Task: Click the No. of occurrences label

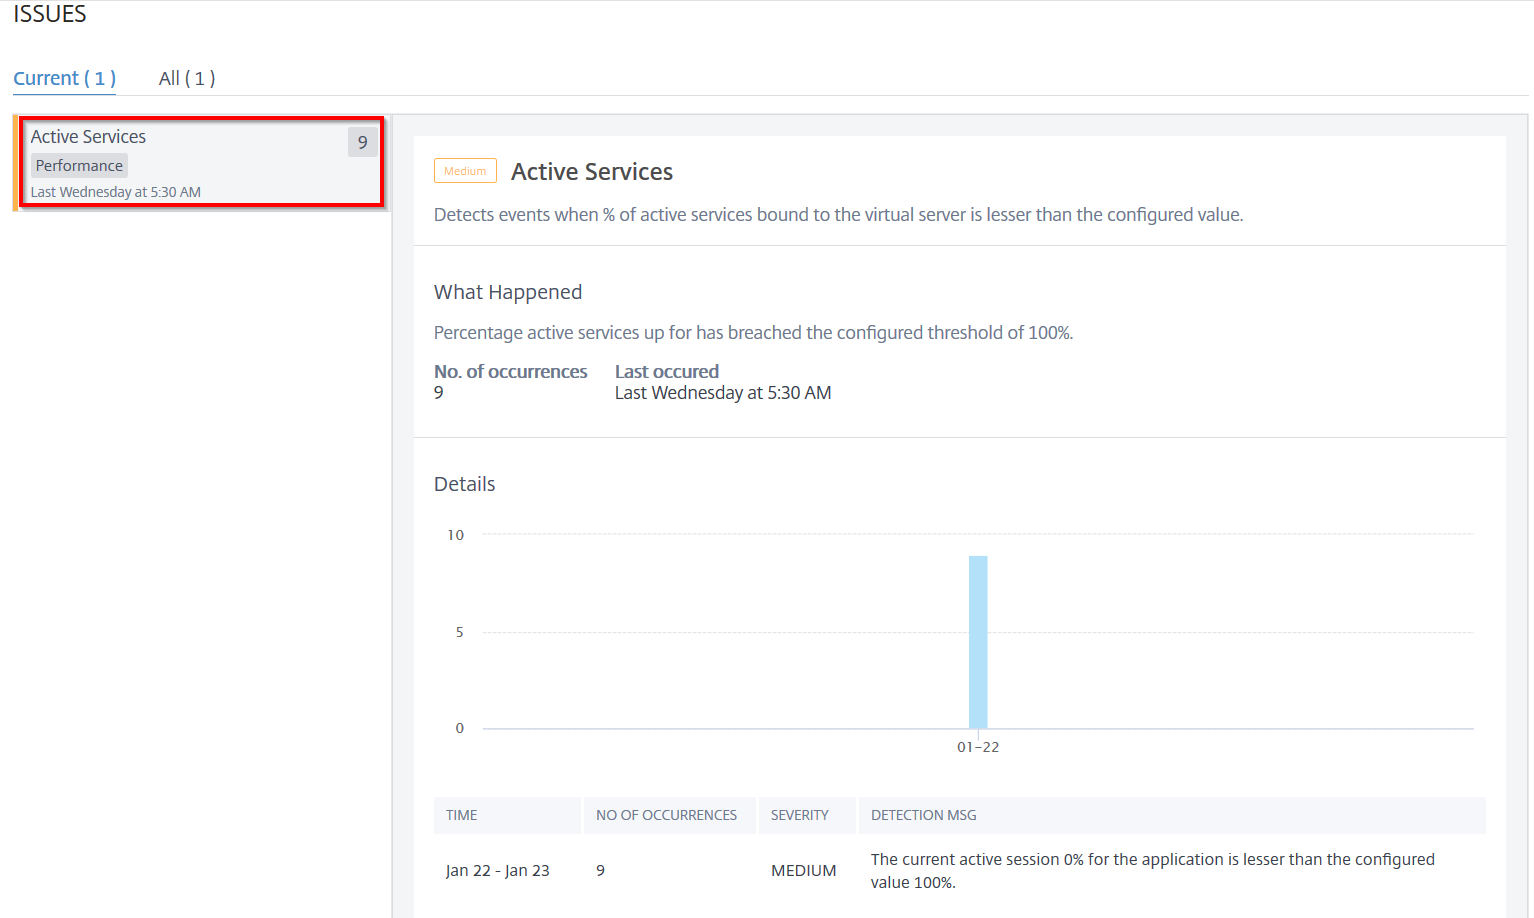Action: (x=511, y=372)
